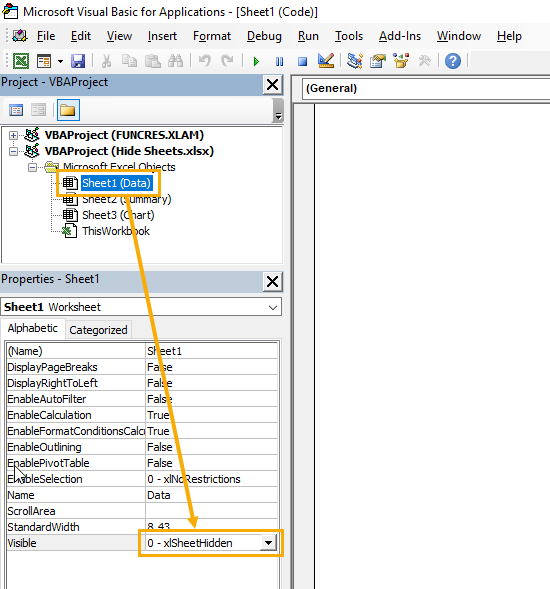Select Sheet3 (Chart) in the project tree
Image resolution: width=550 pixels, height=589 pixels.
click(x=118, y=215)
